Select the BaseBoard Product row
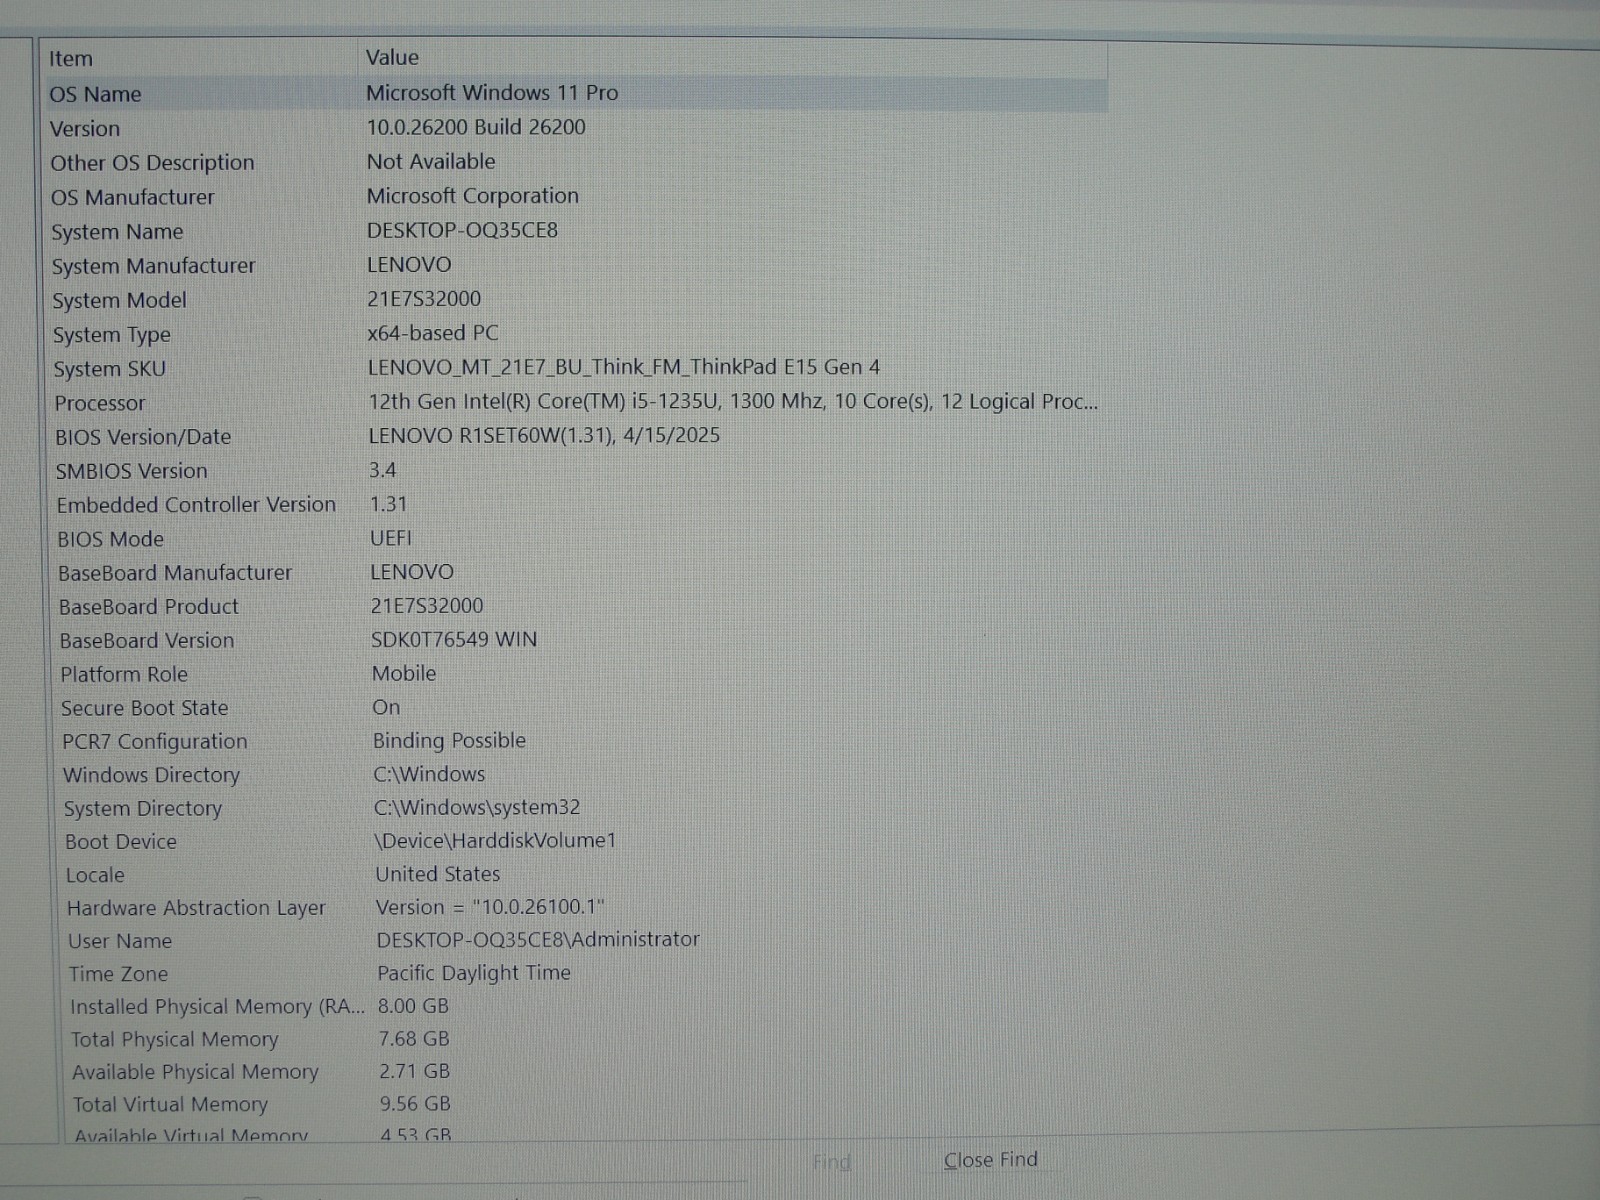This screenshot has width=1600, height=1200. (149, 607)
